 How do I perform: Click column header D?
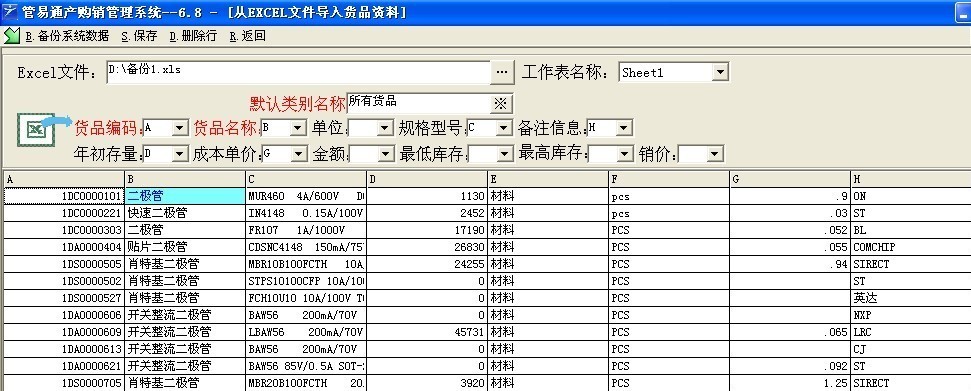(x=427, y=180)
